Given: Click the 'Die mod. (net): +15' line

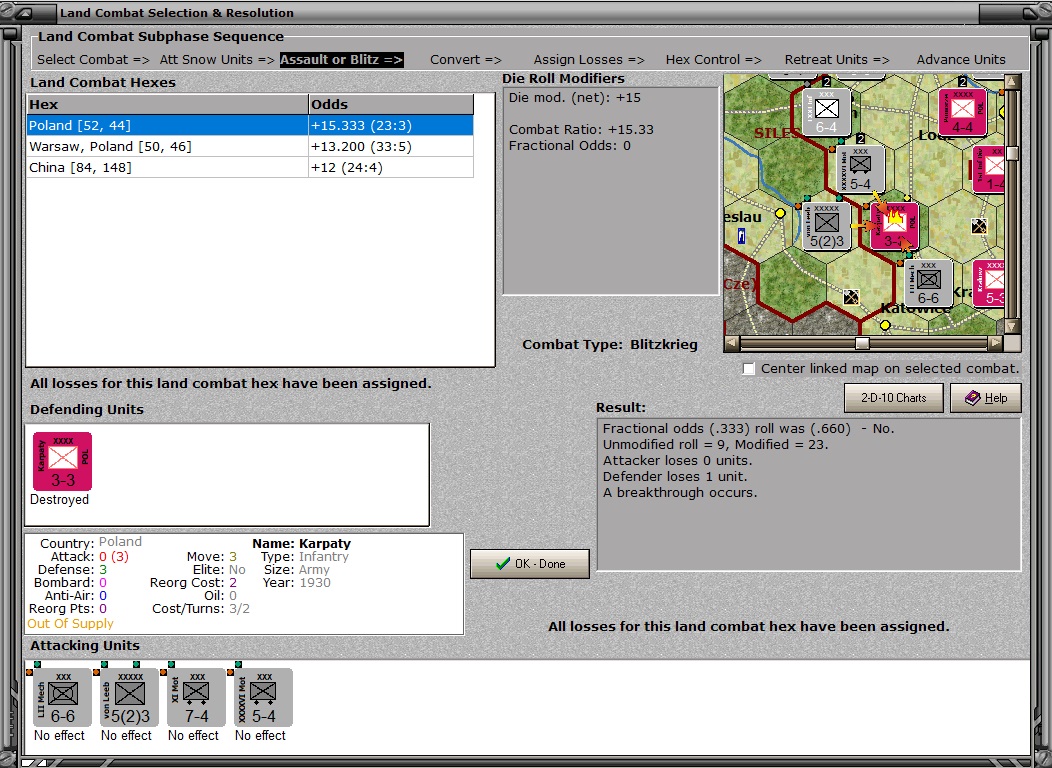Looking at the screenshot, I should [574, 98].
